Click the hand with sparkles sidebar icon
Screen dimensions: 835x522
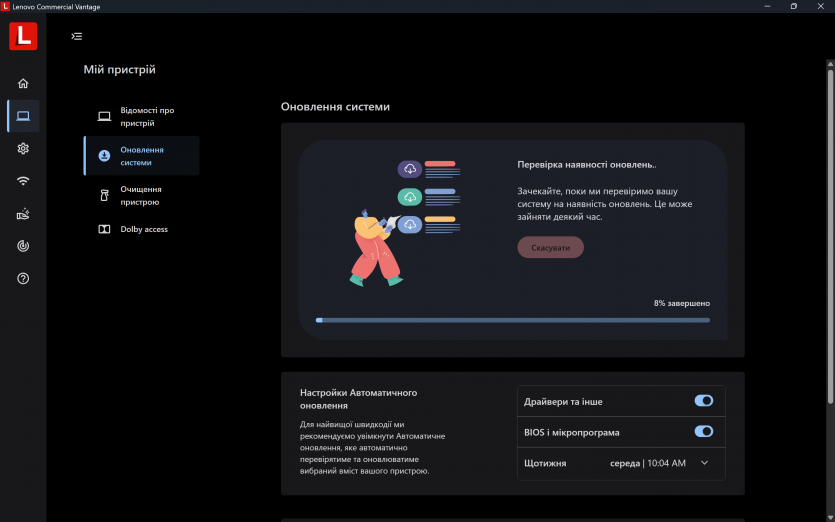point(23,213)
